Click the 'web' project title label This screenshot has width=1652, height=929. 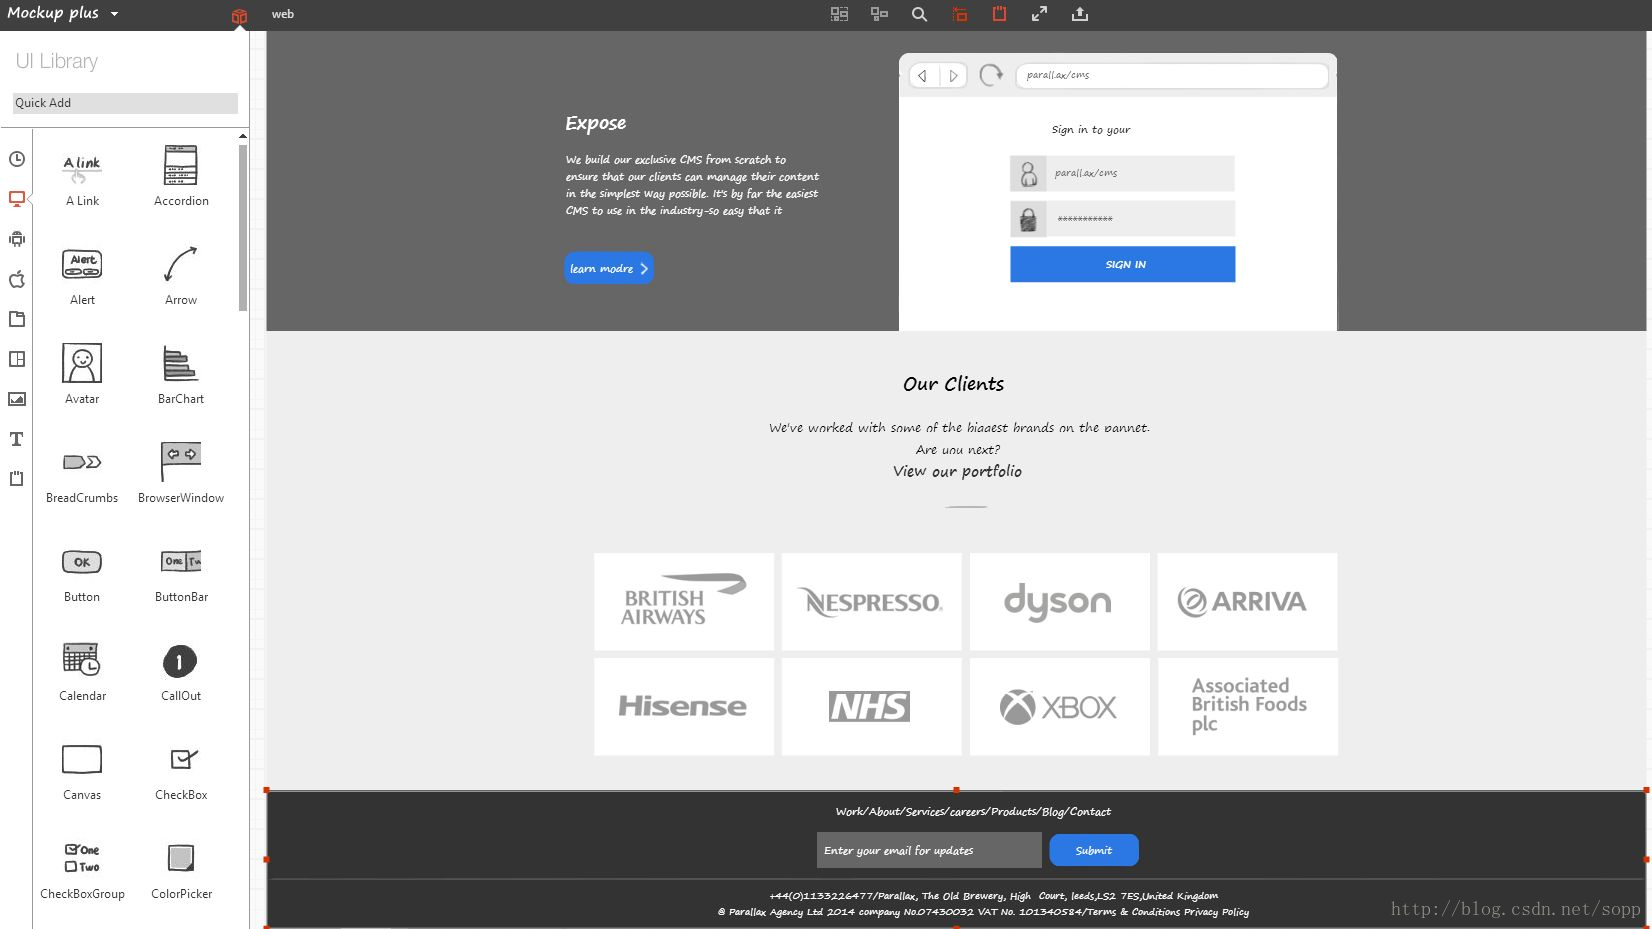(283, 14)
